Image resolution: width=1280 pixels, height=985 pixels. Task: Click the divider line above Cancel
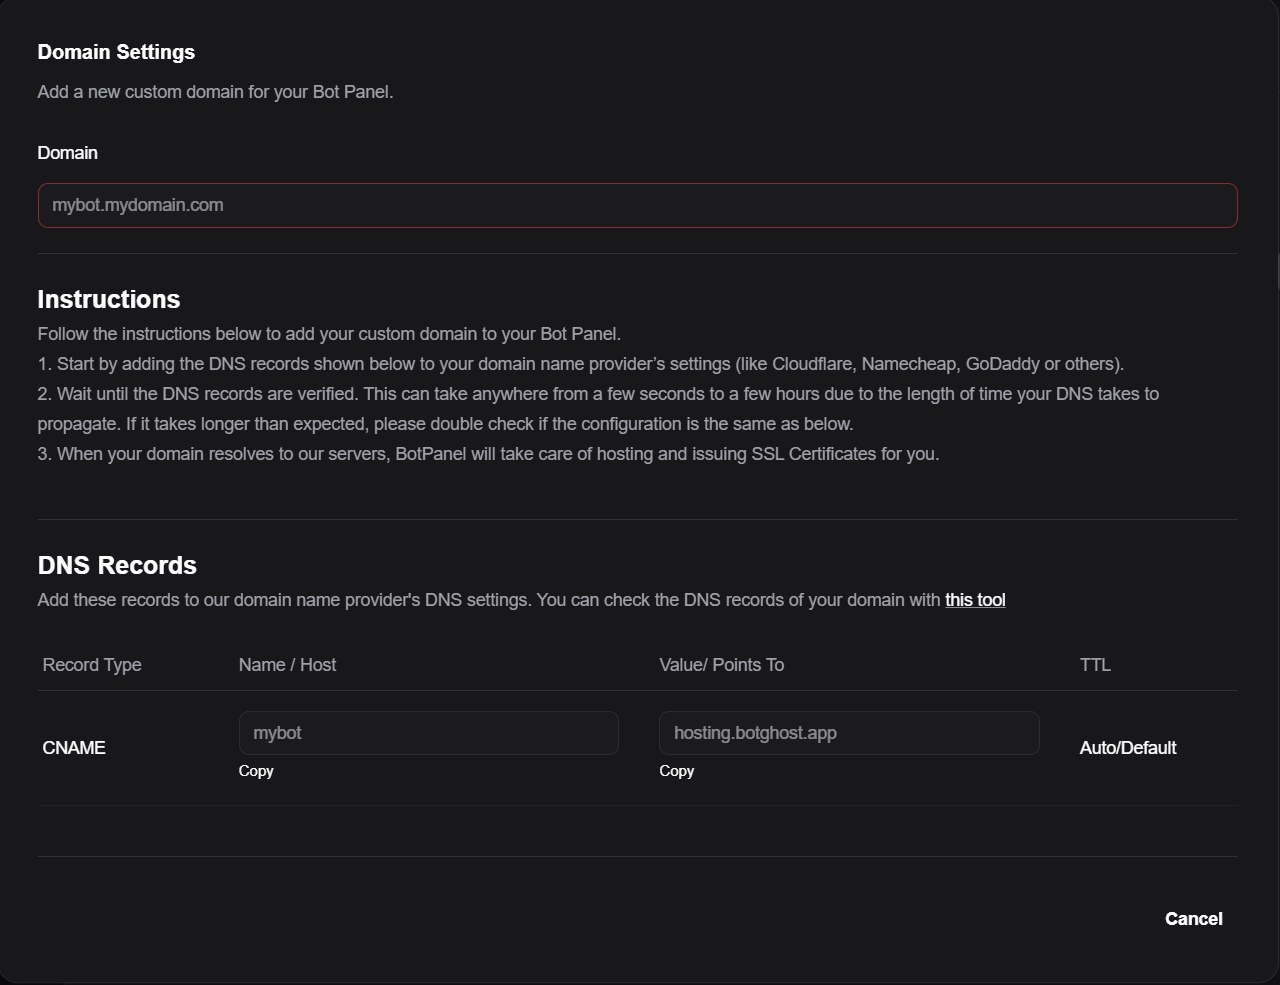click(x=637, y=857)
